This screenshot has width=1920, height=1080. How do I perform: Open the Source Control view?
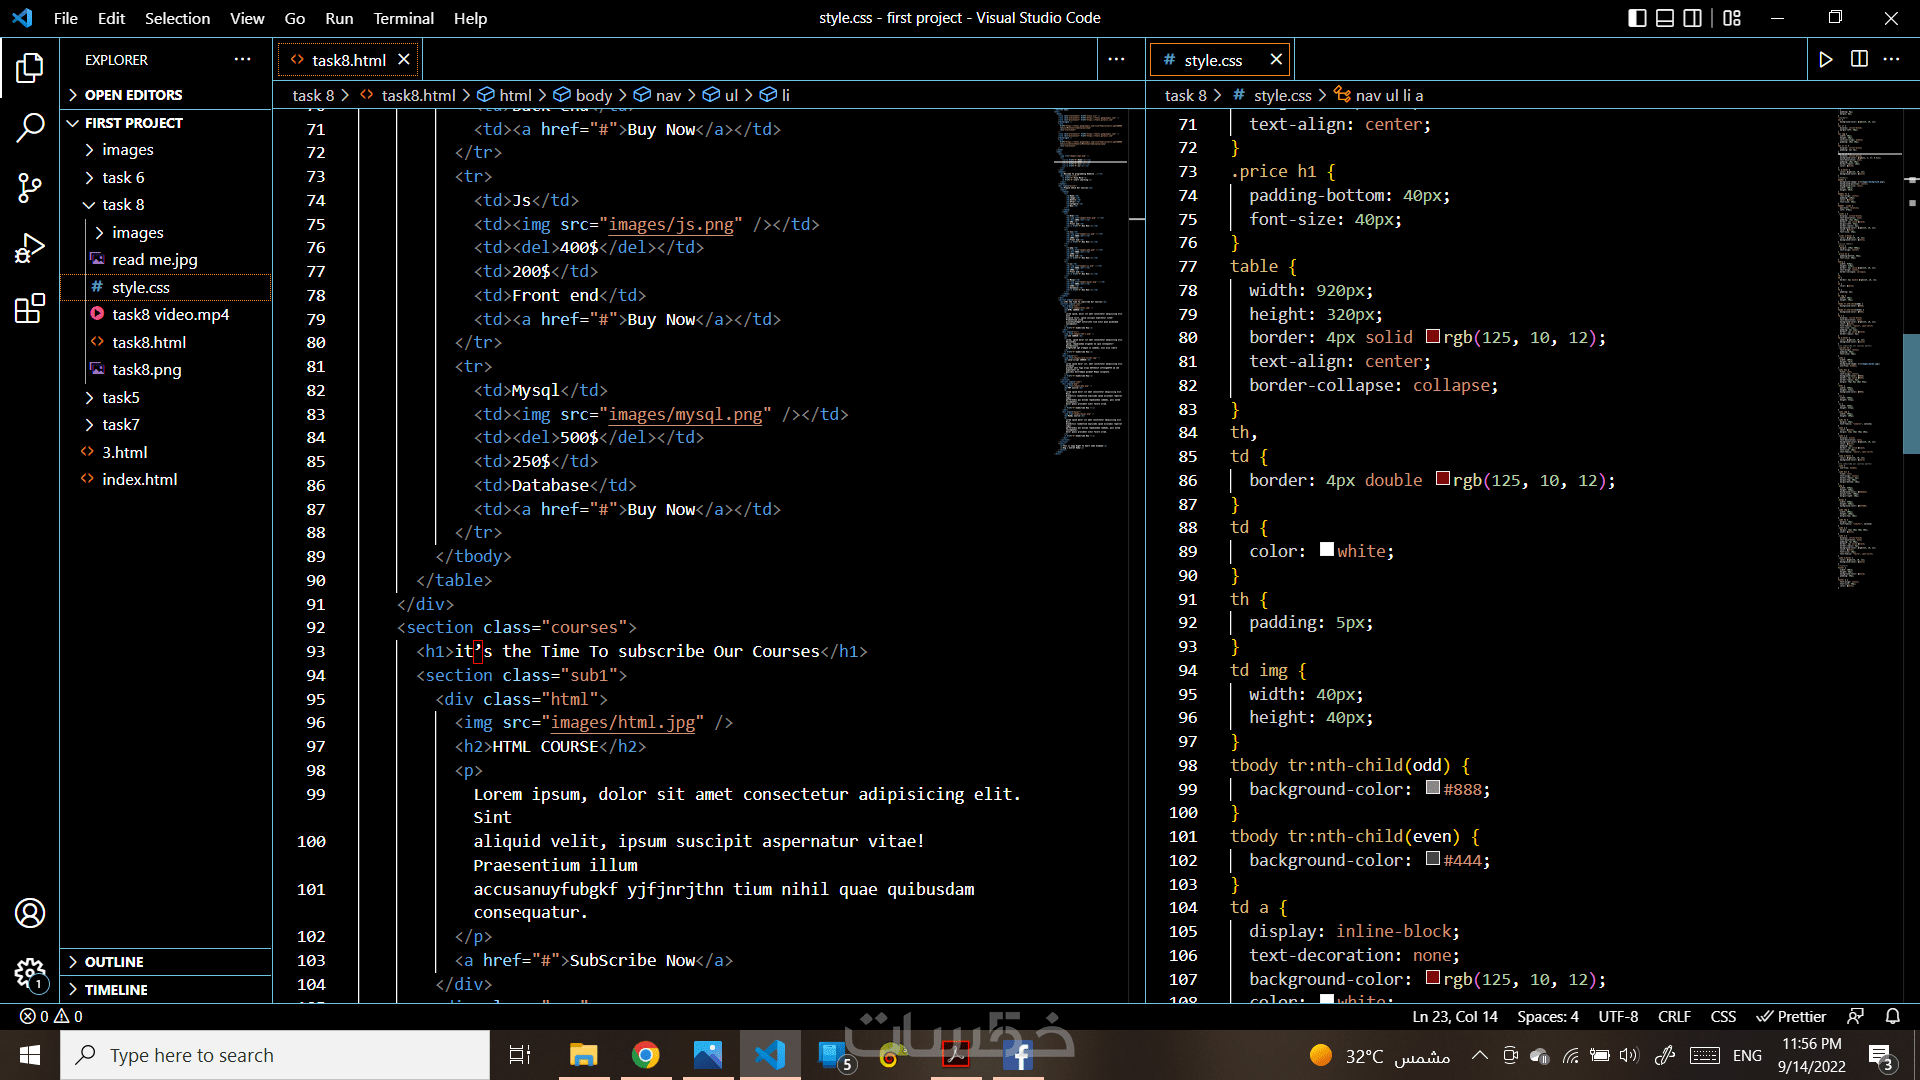pyautogui.click(x=30, y=187)
